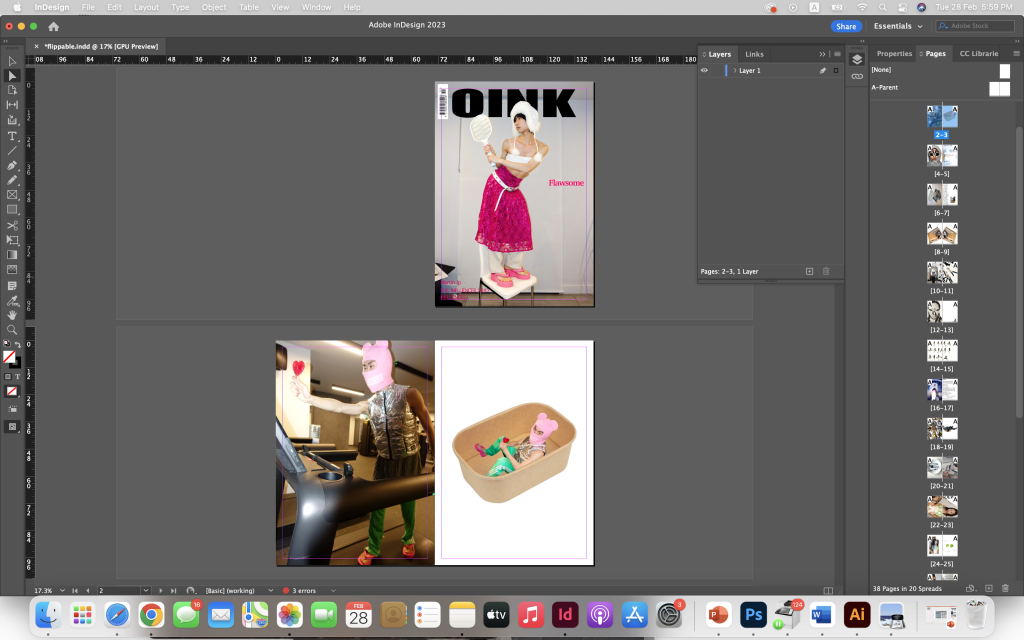Click the Share button
Viewport: 1024px width, 640px height.
(846, 26)
